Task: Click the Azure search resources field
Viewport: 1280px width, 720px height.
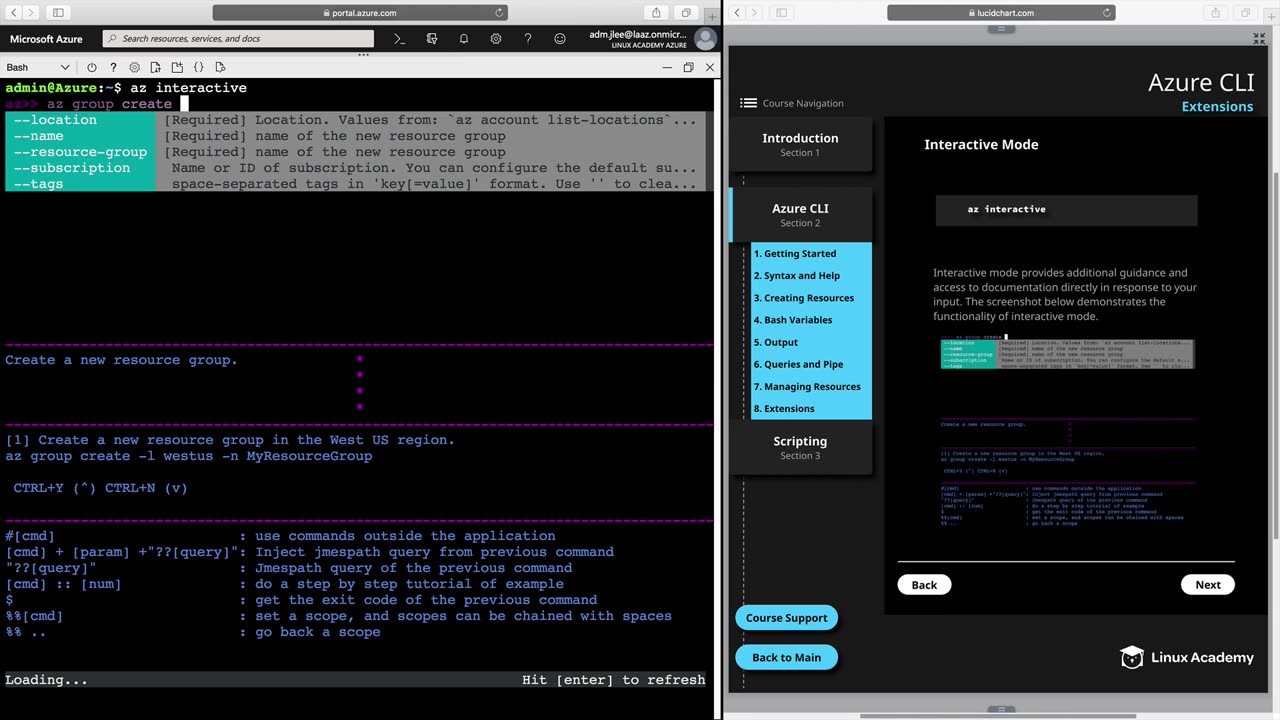Action: point(238,39)
